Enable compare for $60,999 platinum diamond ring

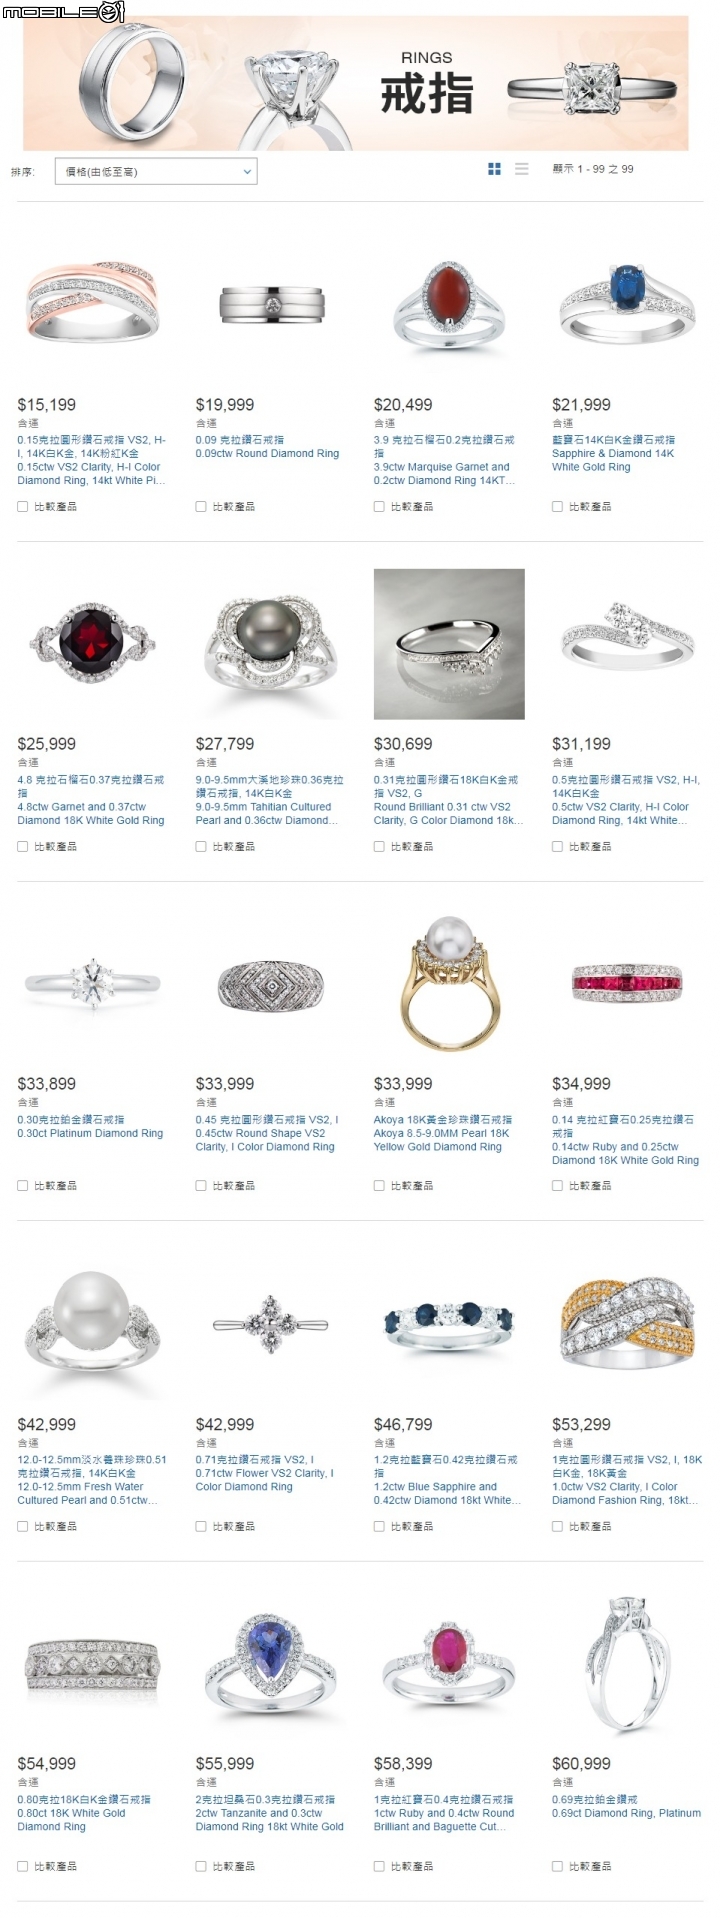[x=557, y=1866]
